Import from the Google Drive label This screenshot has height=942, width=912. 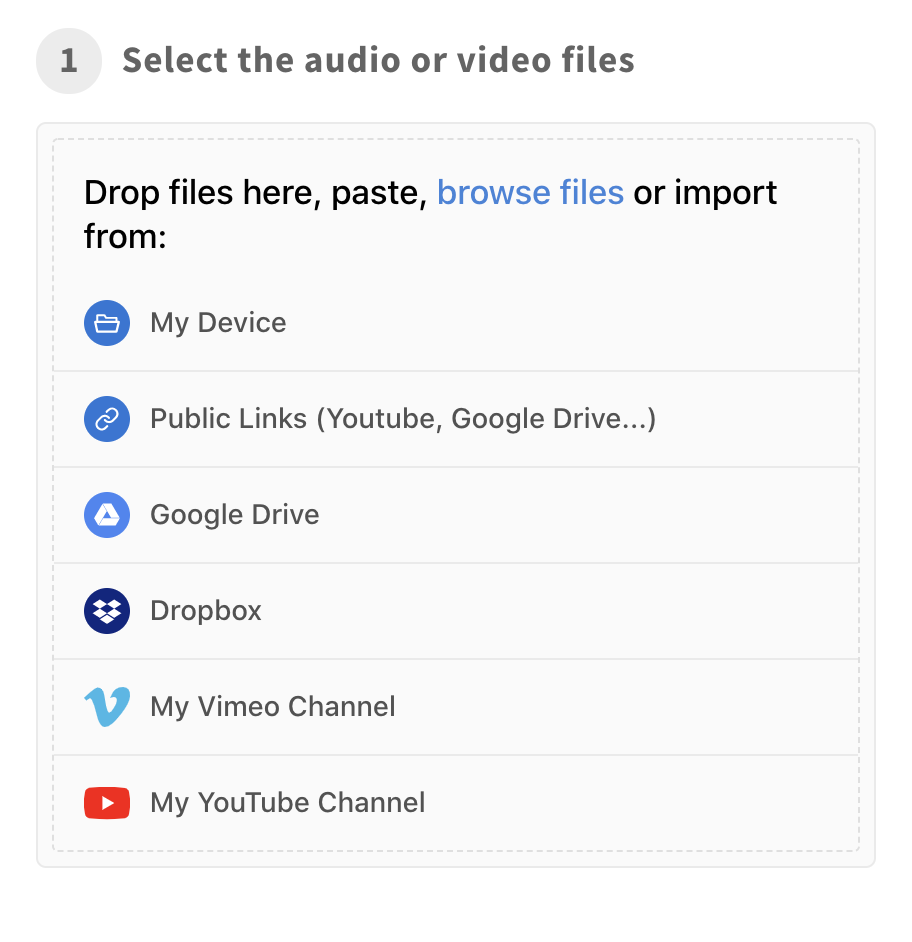tap(235, 515)
